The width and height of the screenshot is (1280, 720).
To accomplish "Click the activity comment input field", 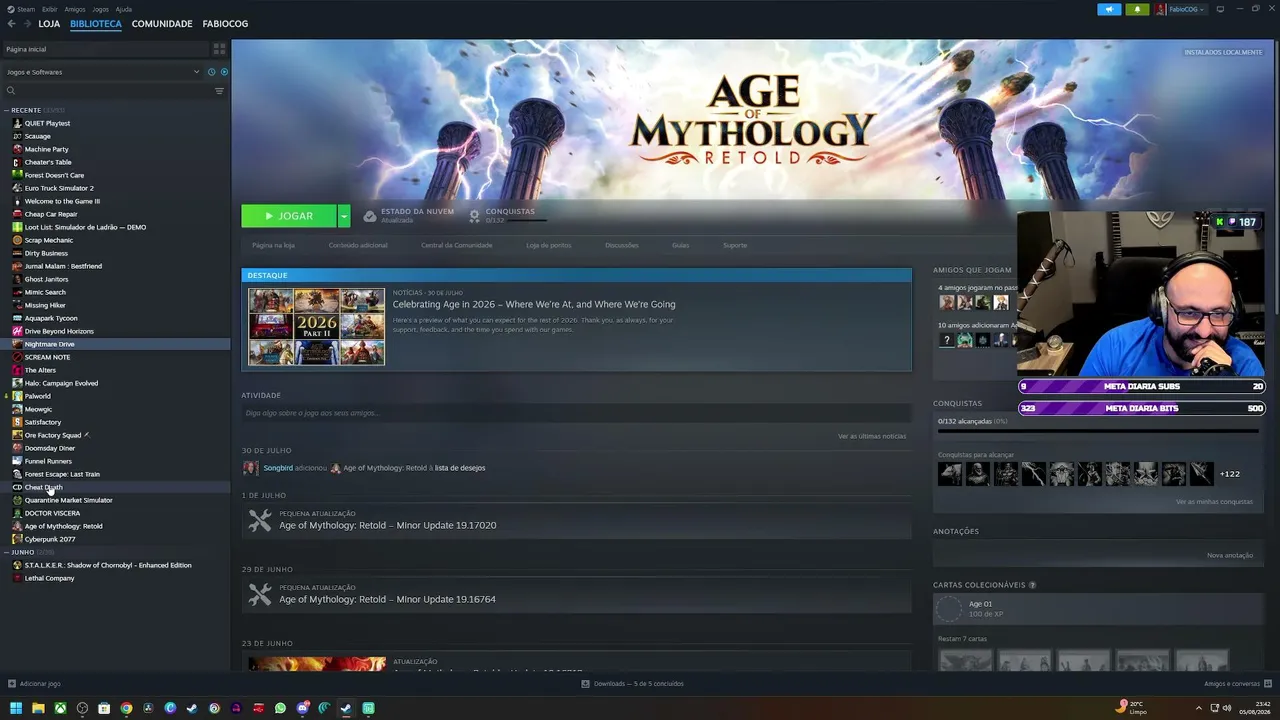I will click(576, 413).
